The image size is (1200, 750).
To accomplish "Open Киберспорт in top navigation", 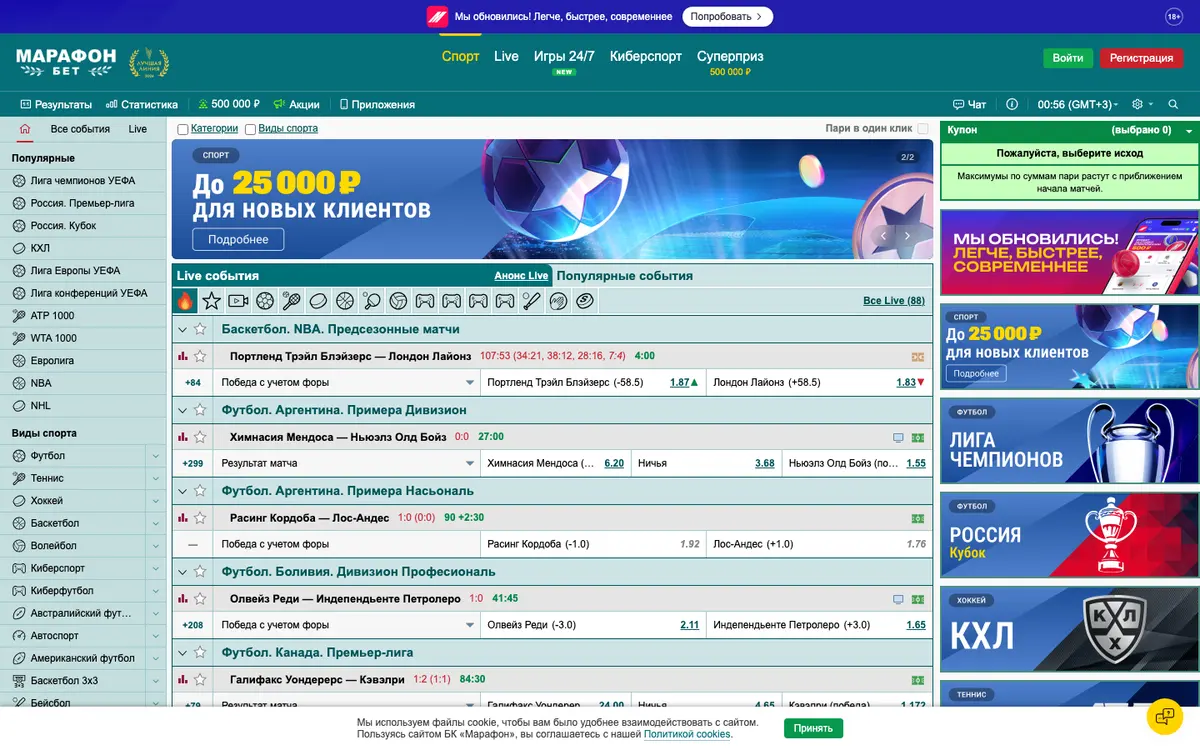I will point(646,57).
